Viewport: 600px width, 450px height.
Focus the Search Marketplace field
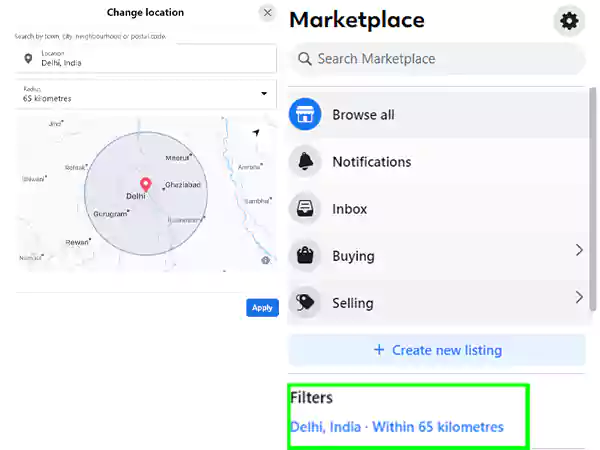[x=437, y=59]
